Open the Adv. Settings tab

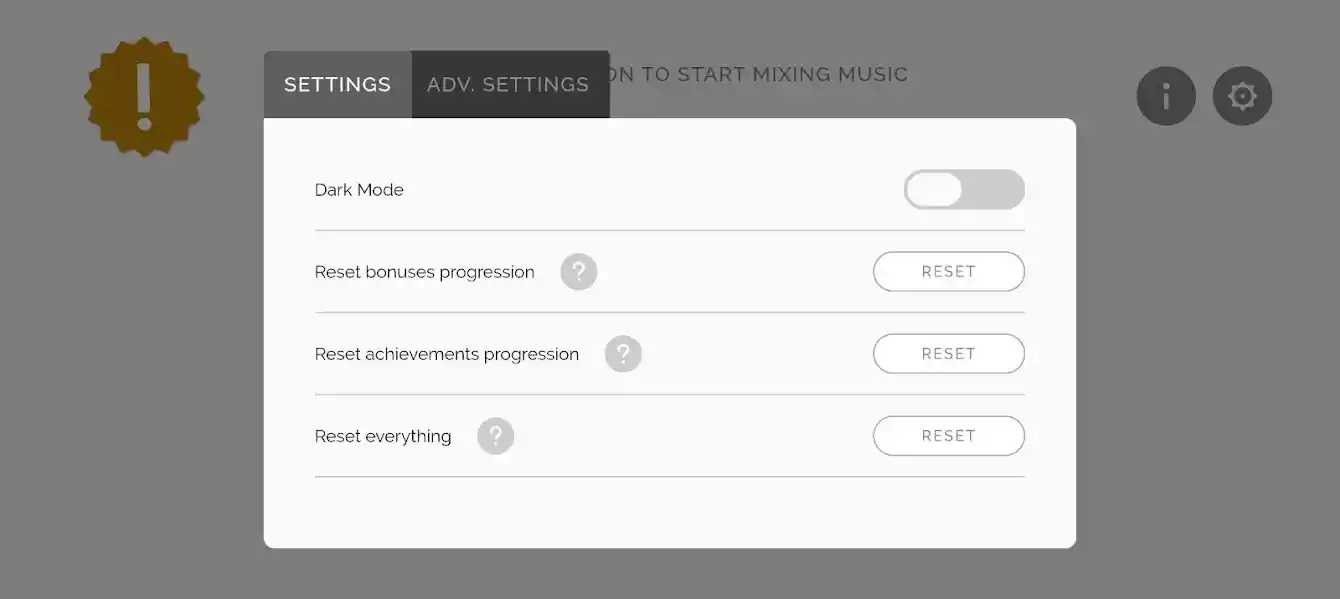pos(508,85)
